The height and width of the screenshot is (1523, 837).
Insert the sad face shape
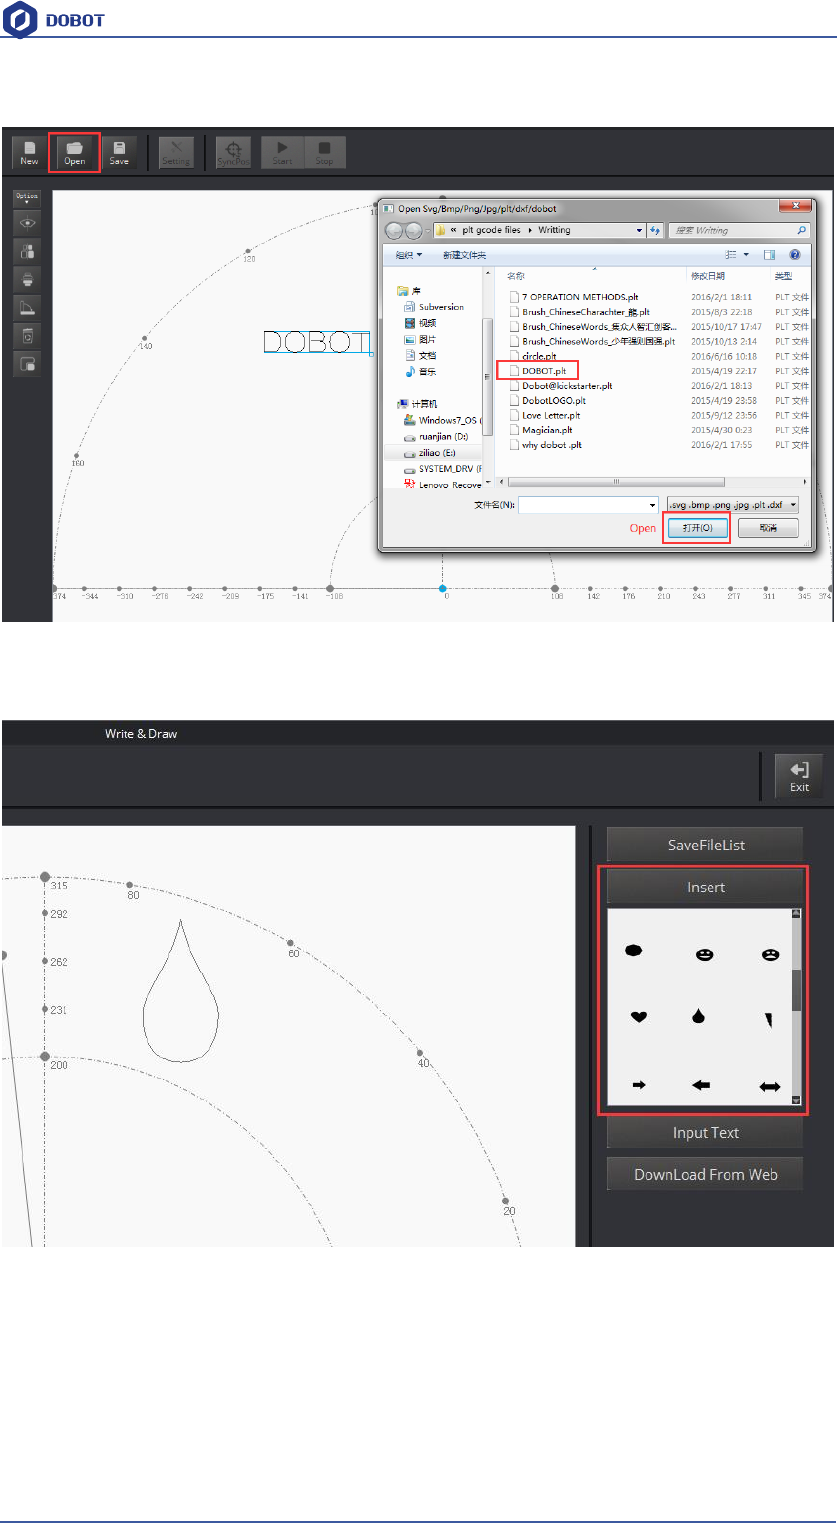coord(770,955)
